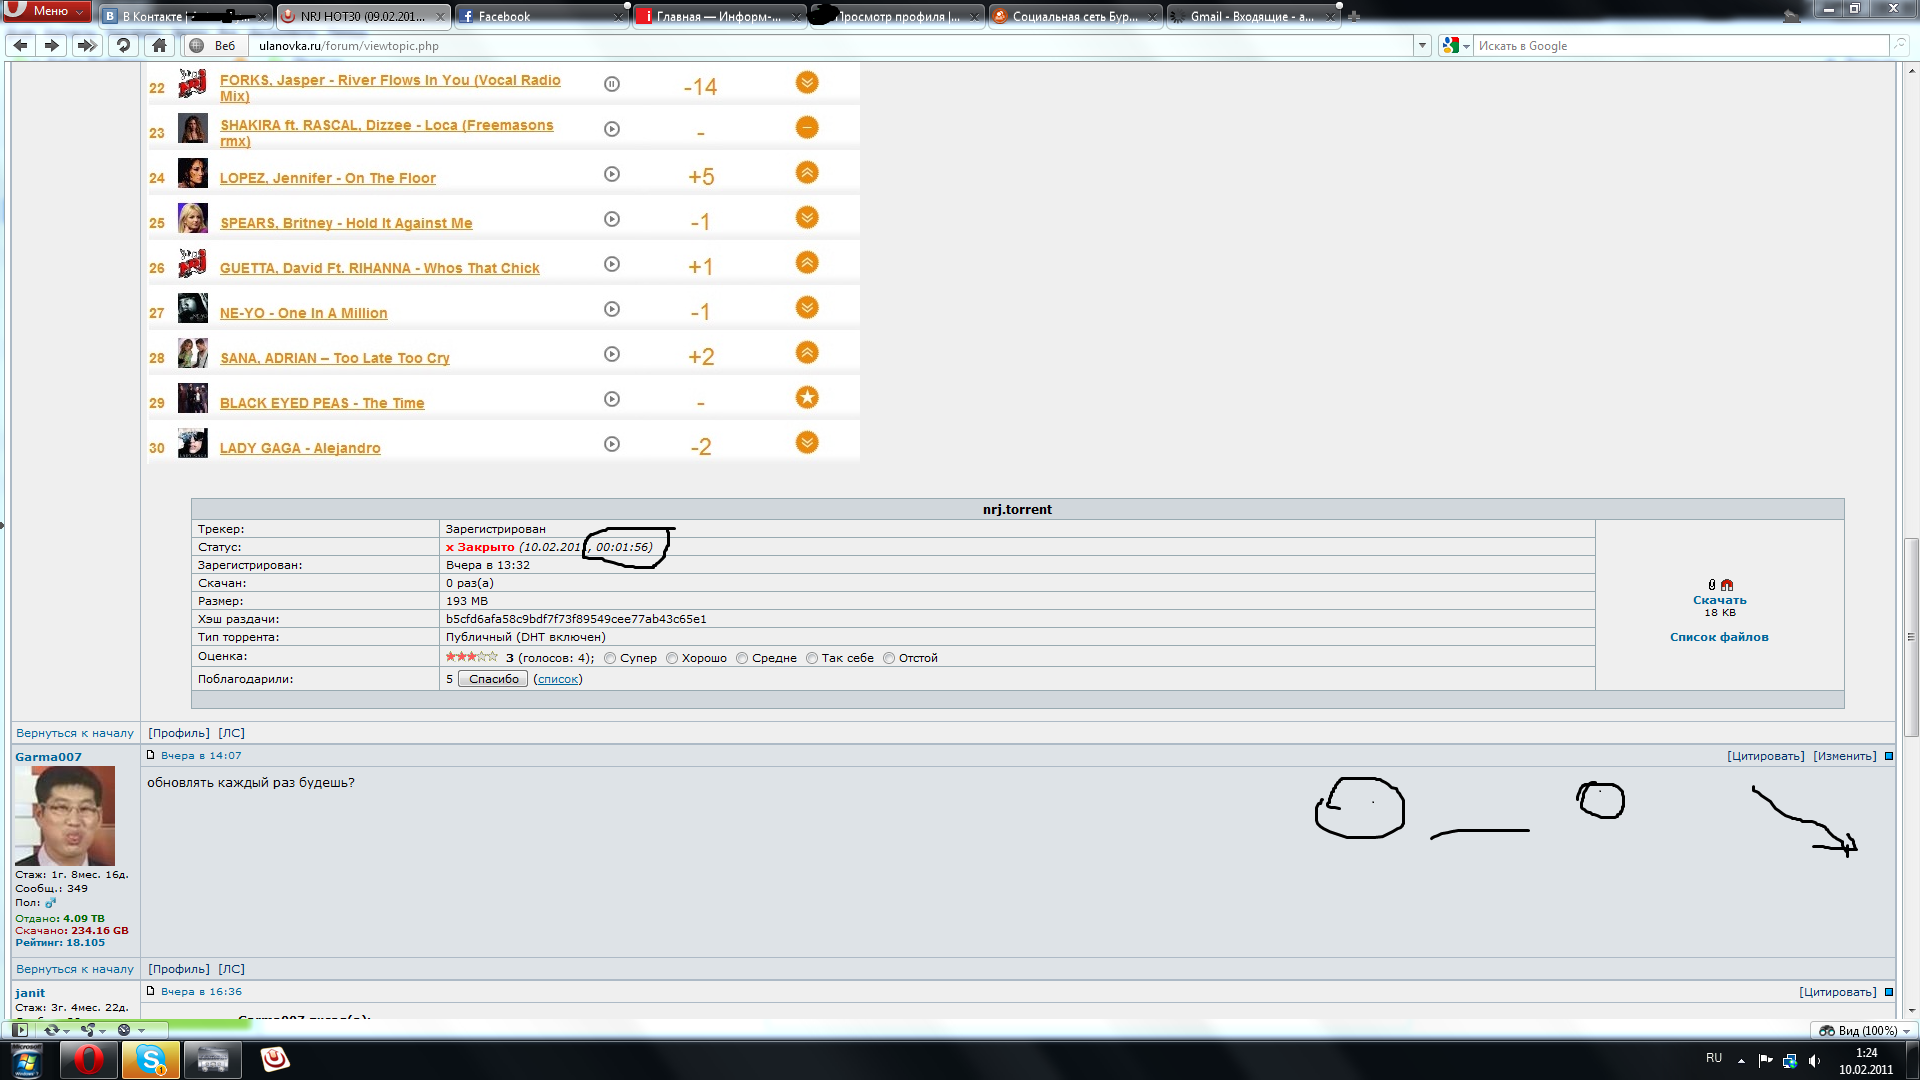Rate the torrent as Супер

(610, 658)
